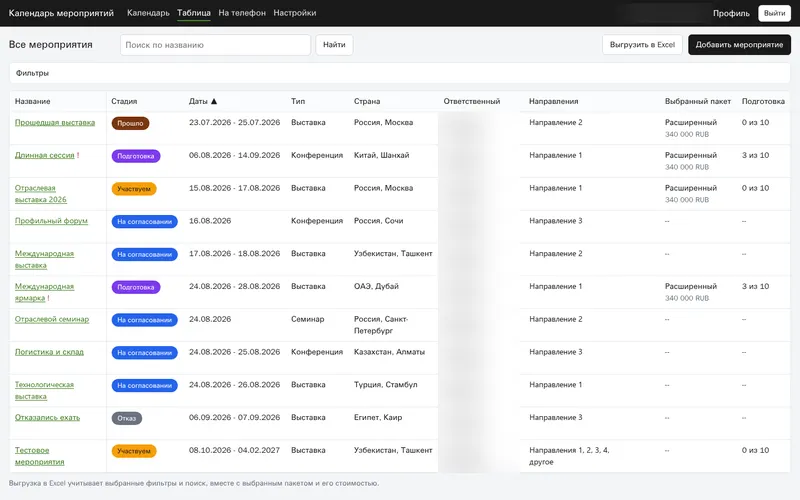Image resolution: width=800 pixels, height=500 pixels.
Task: Click the Подготовка badge in Длинная сессия row
Action: 136,156
